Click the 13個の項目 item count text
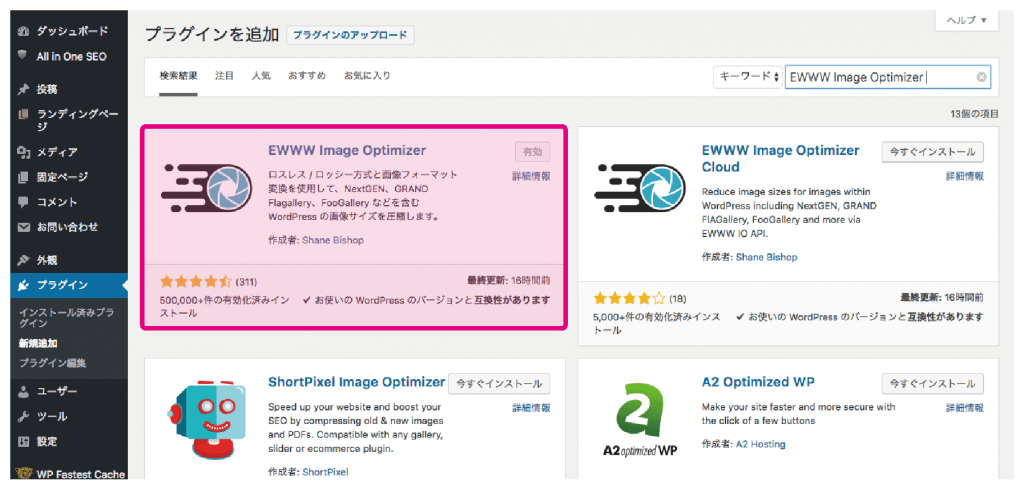1024x489 pixels. [974, 114]
